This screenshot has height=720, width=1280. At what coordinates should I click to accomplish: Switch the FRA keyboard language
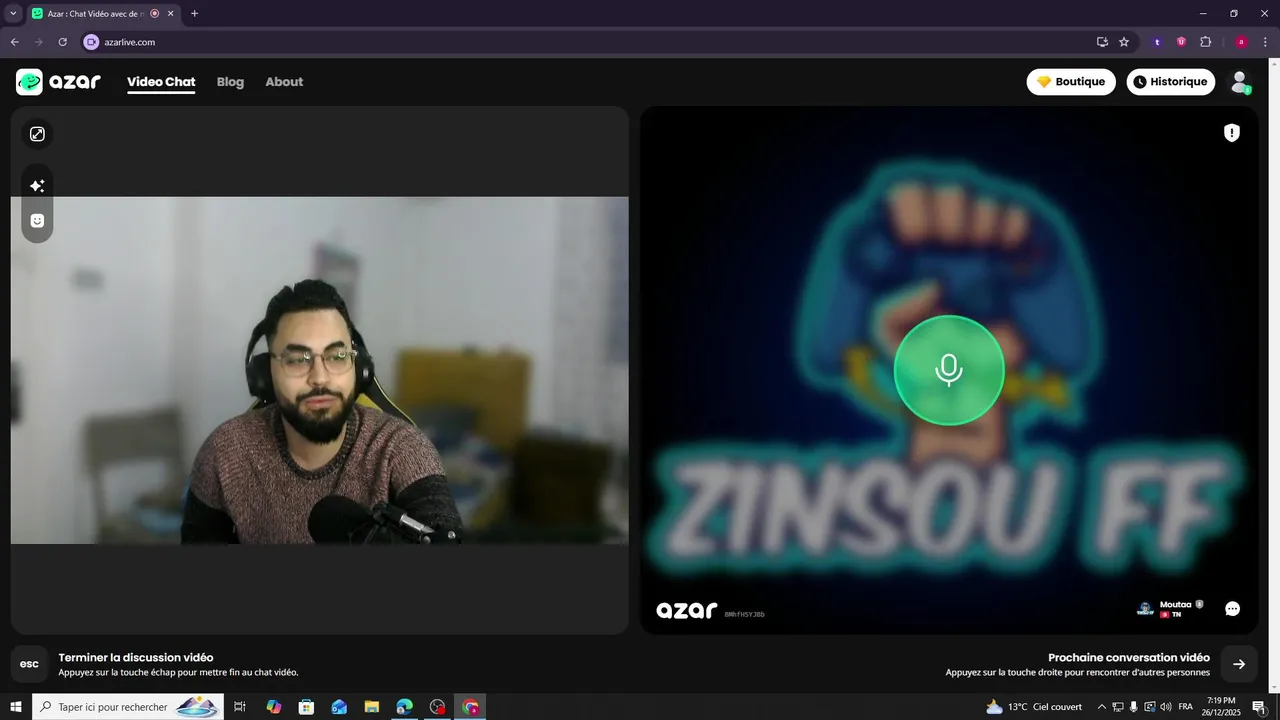[1186, 707]
